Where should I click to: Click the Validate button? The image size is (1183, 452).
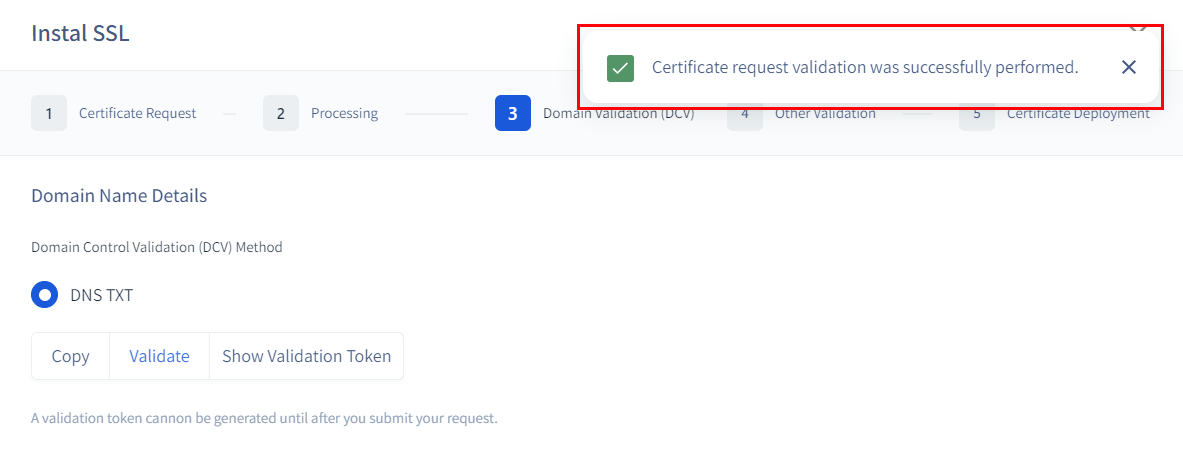[x=159, y=356]
